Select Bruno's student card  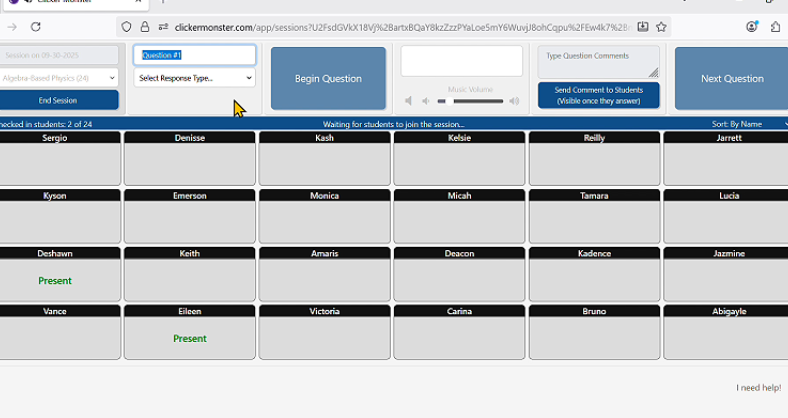tap(594, 332)
